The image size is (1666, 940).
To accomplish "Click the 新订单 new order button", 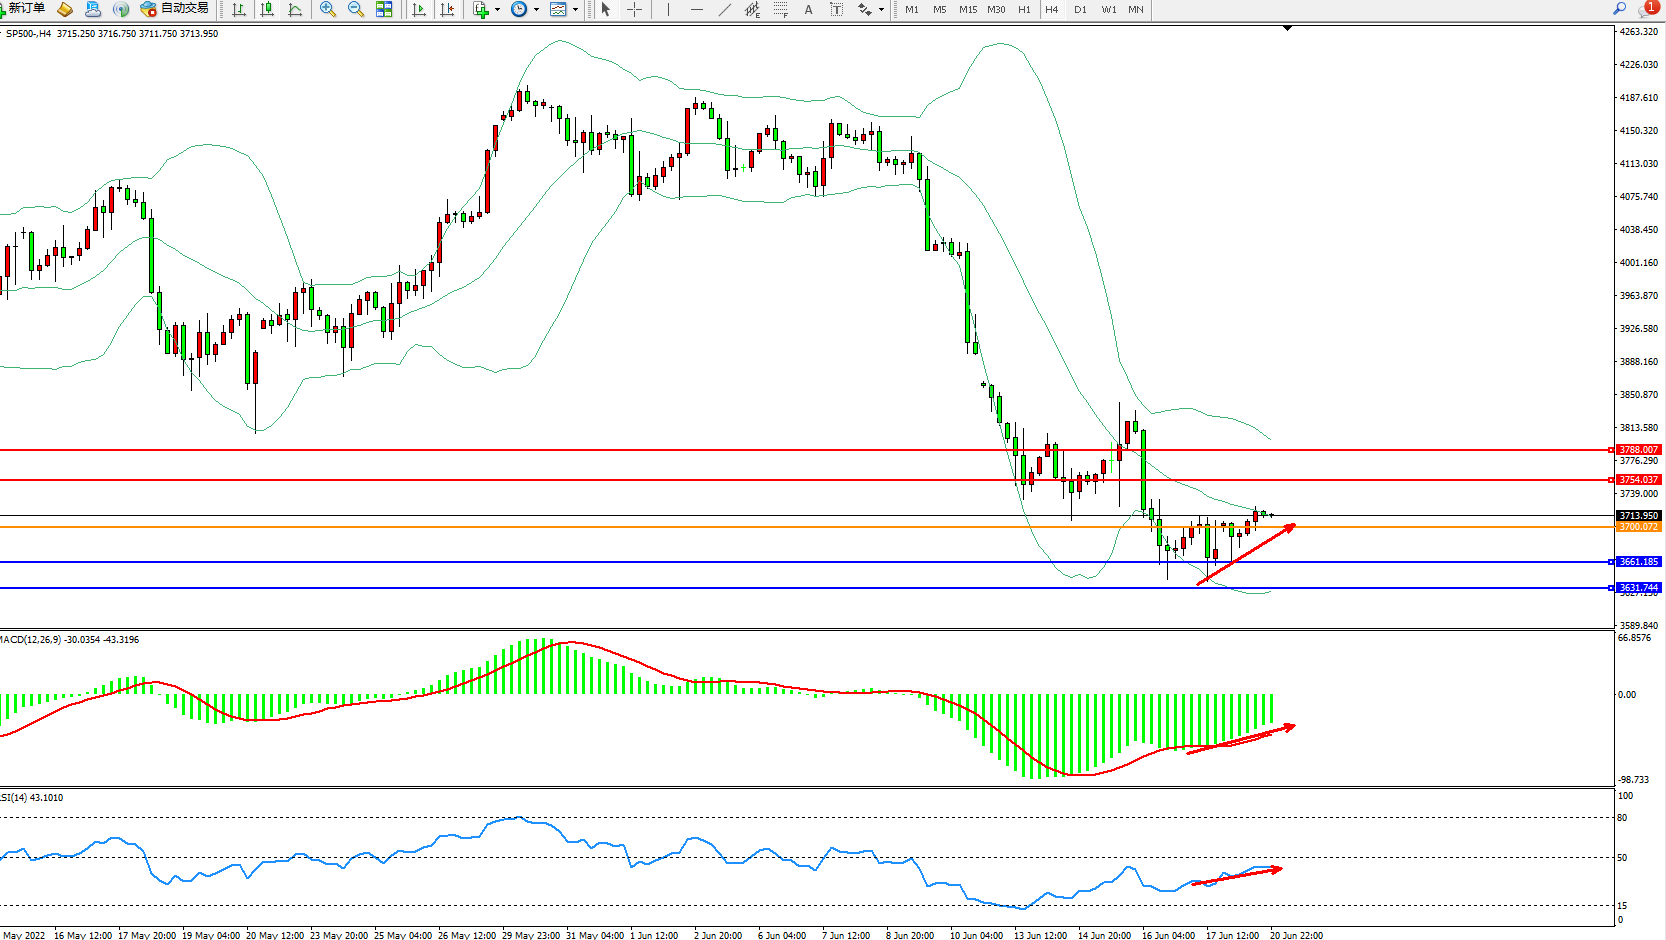I will click(x=23, y=9).
